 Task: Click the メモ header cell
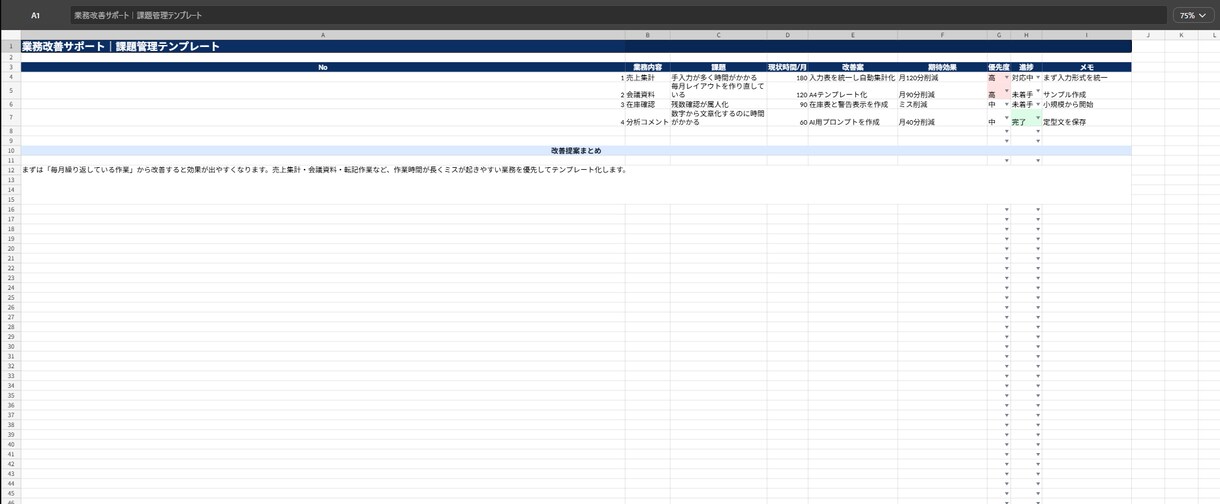click(x=1086, y=67)
